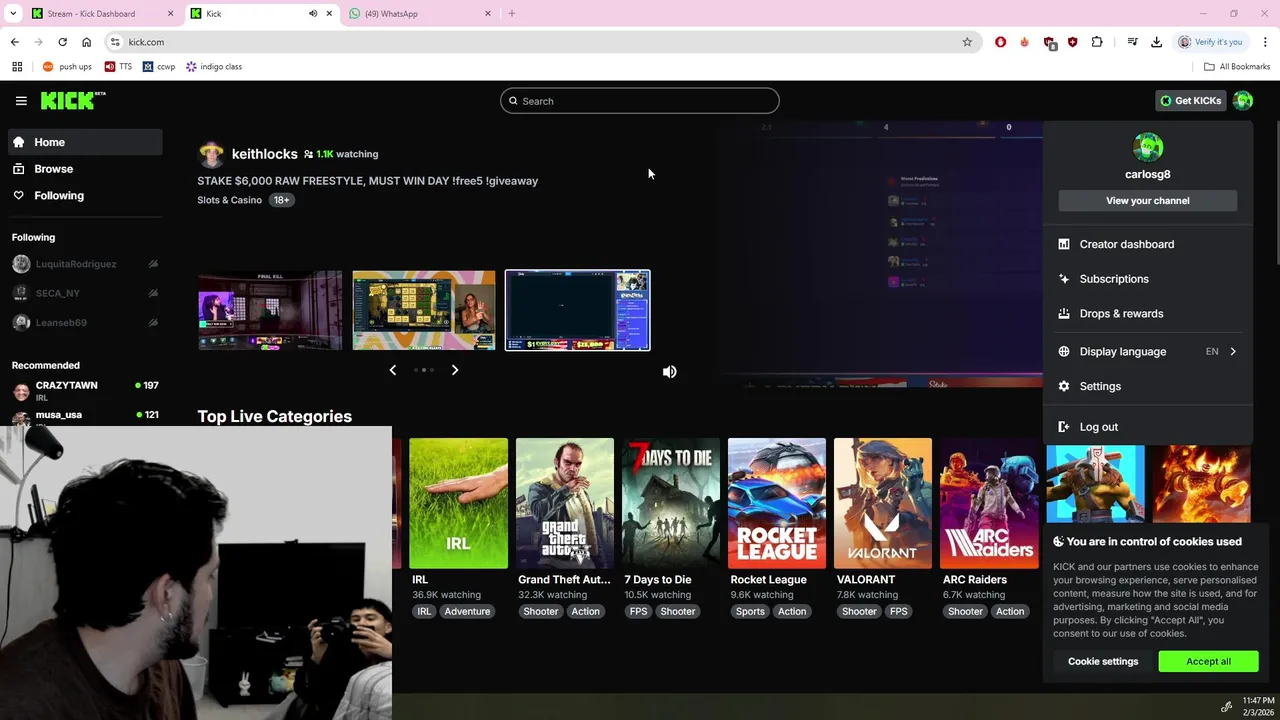The width and height of the screenshot is (1280, 720).
Task: Open Chrome three-dot menu
Action: (1266, 42)
